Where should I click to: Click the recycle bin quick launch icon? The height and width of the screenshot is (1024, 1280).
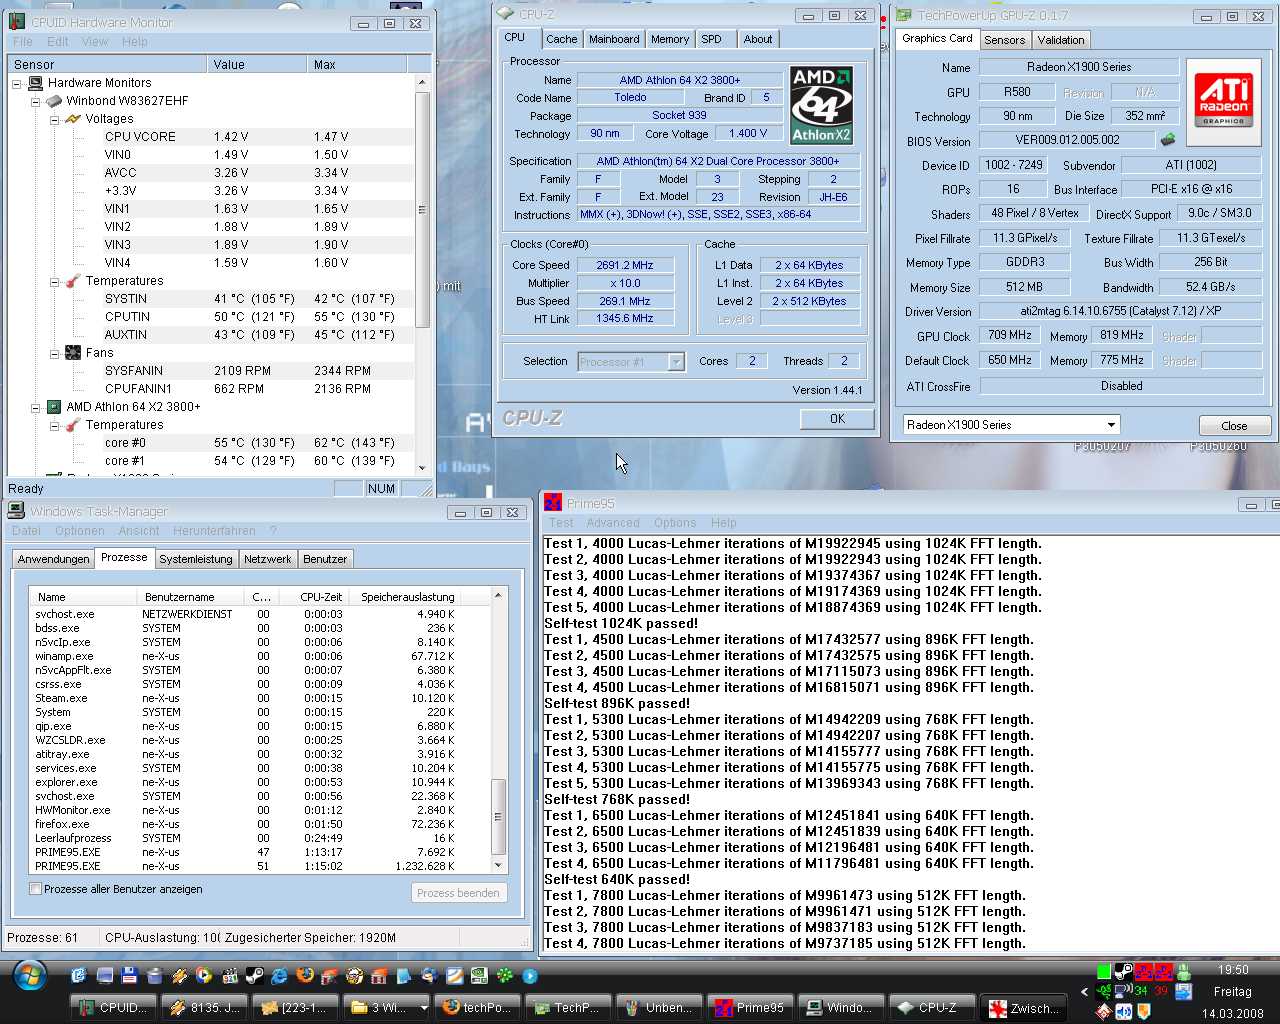point(155,975)
